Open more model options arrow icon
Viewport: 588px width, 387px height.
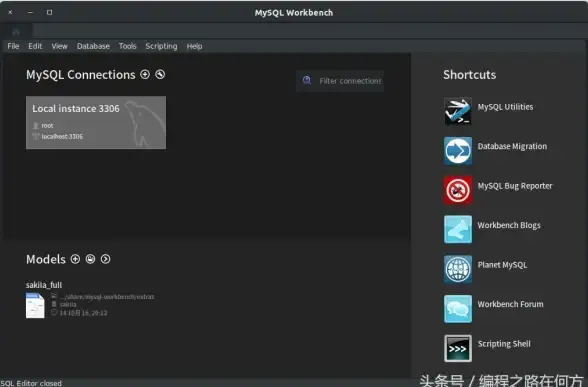point(105,259)
